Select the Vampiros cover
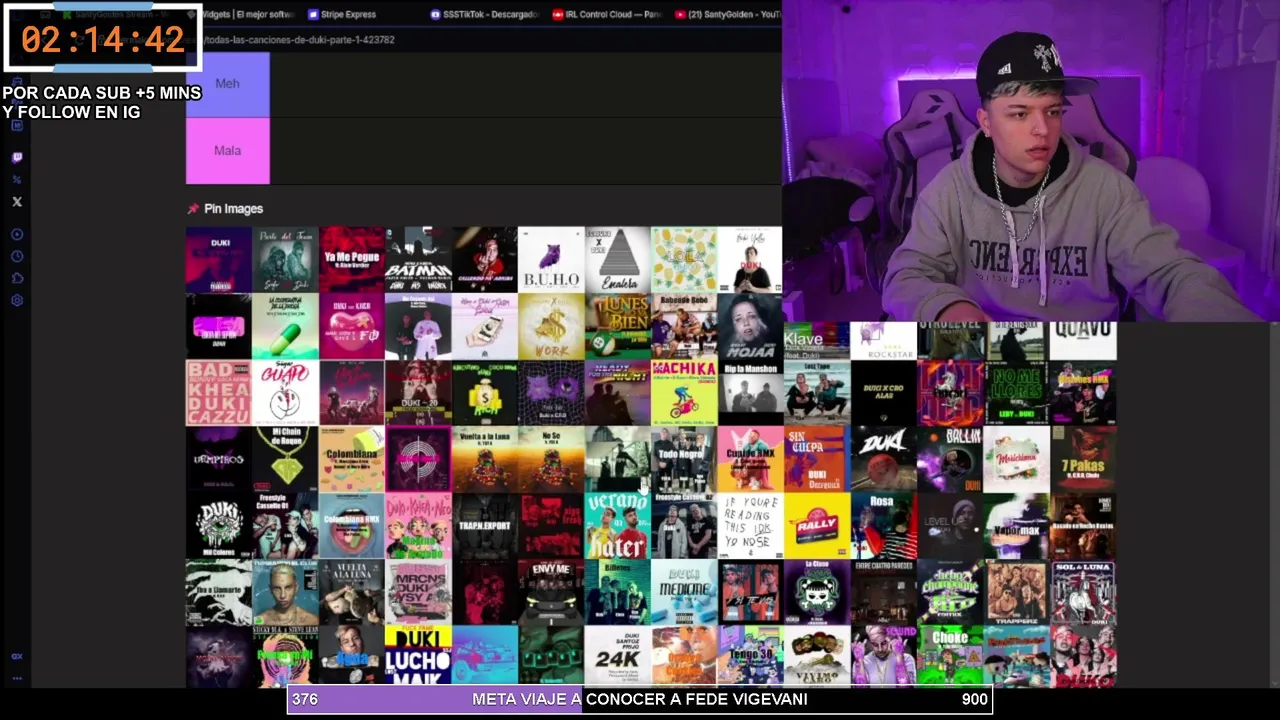 [218, 459]
